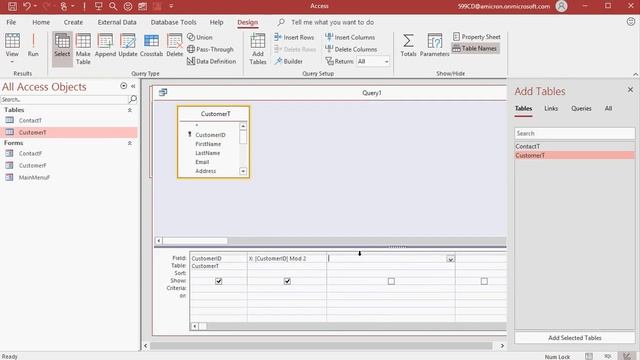Viewport: 640px width, 360px height.
Task: Select the Pass-Through query option
Action: tap(210, 49)
